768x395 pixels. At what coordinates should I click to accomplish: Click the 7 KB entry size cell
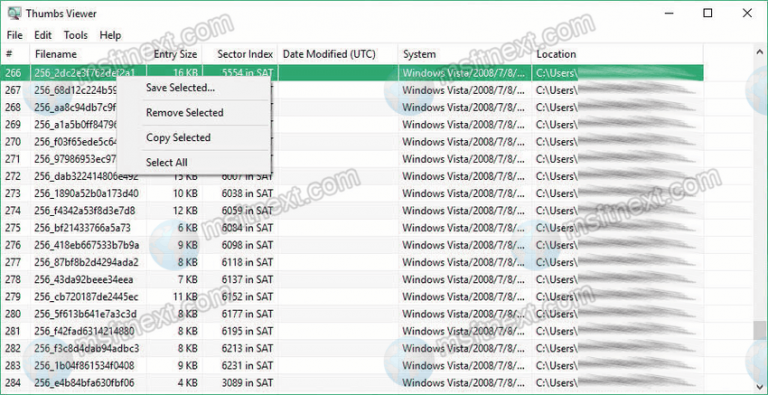(188, 280)
